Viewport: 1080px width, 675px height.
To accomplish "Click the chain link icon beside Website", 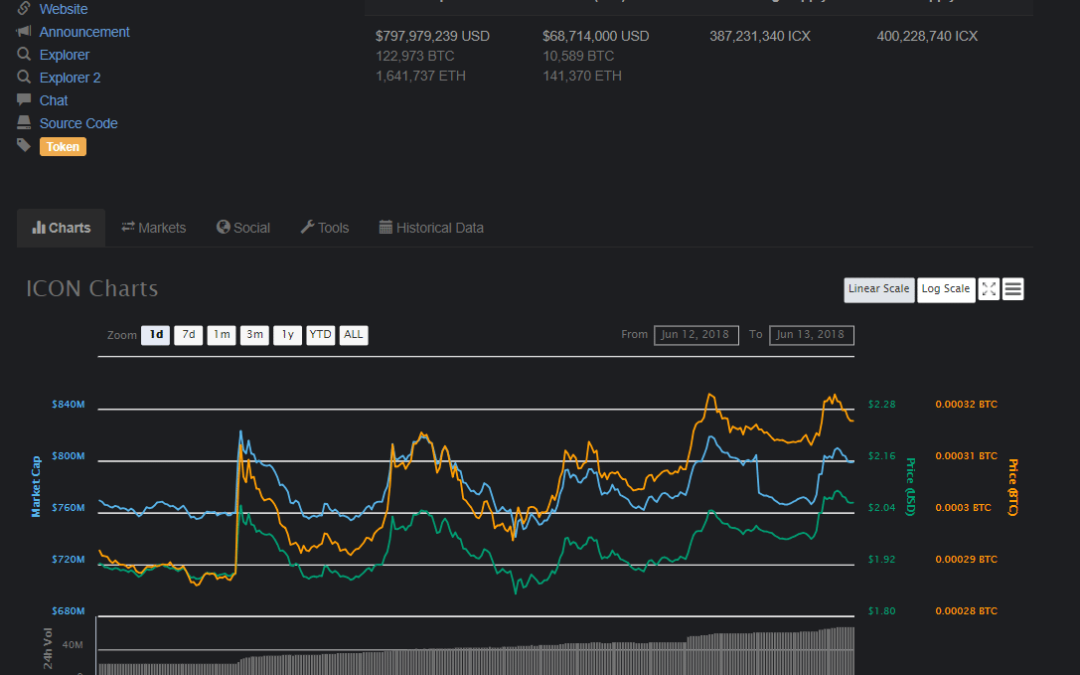I will pyautogui.click(x=23, y=8).
